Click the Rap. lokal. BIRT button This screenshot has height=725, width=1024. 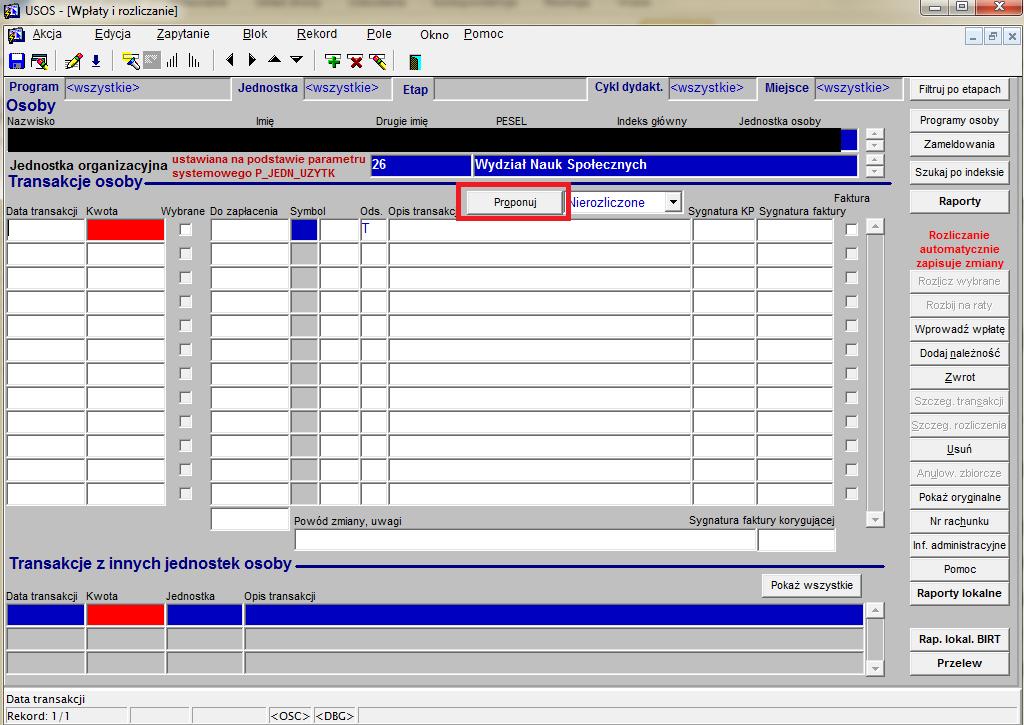[959, 639]
